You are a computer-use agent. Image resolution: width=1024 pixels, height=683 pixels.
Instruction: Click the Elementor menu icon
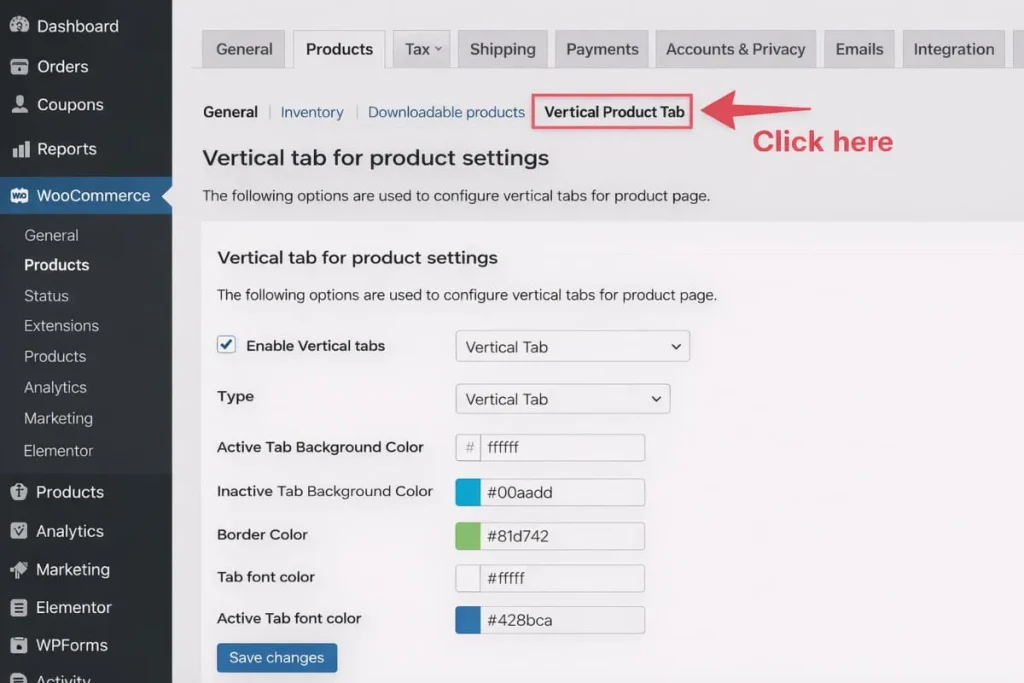[19, 608]
